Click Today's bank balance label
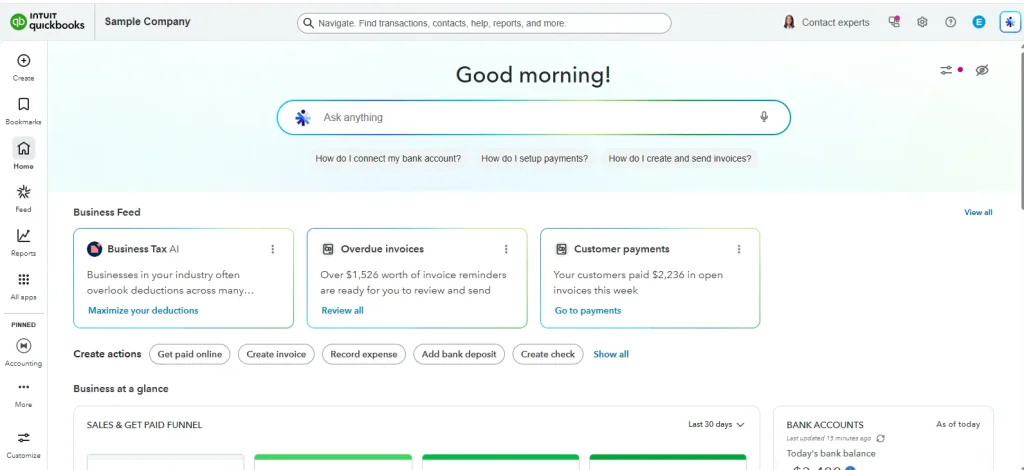Image resolution: width=1024 pixels, height=470 pixels. (831, 454)
